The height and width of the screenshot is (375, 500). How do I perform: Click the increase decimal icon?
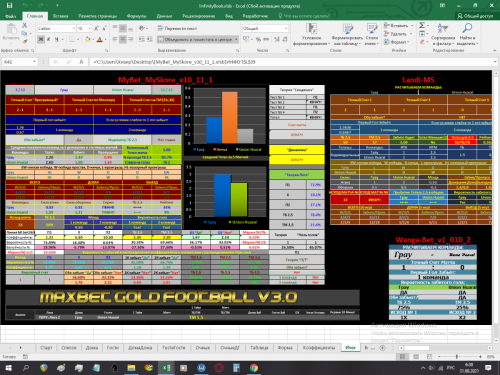click(x=277, y=39)
